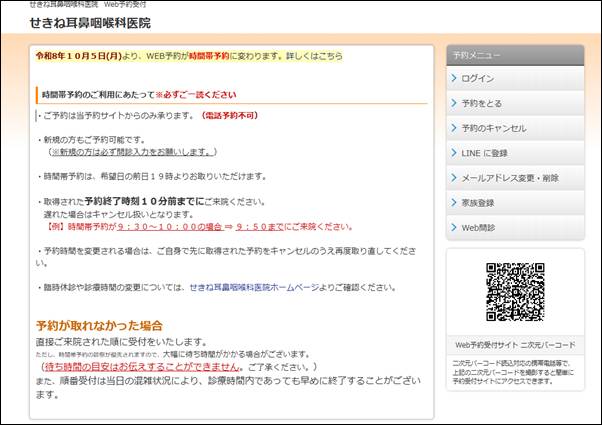Follow the 詳しくはこちら link in the notice
Screen dimensions: 602x425
(x=314, y=56)
